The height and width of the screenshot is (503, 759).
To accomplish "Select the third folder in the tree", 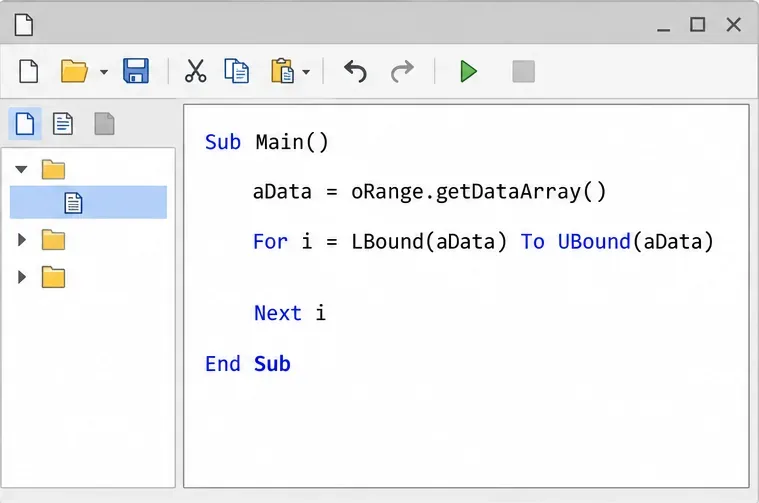I will click(53, 277).
